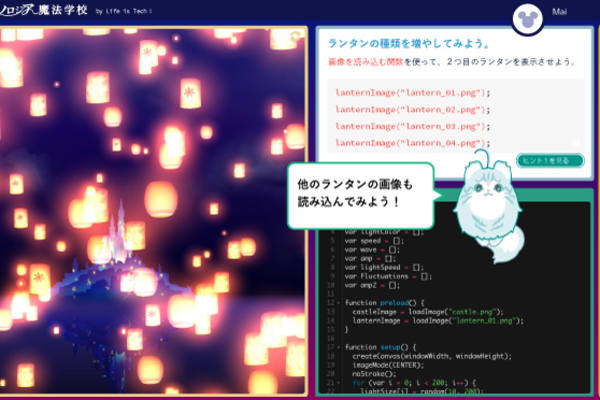Click the Technologia magic school logo
Image resolution: width=600 pixels, height=400 pixels.
[x=44, y=10]
